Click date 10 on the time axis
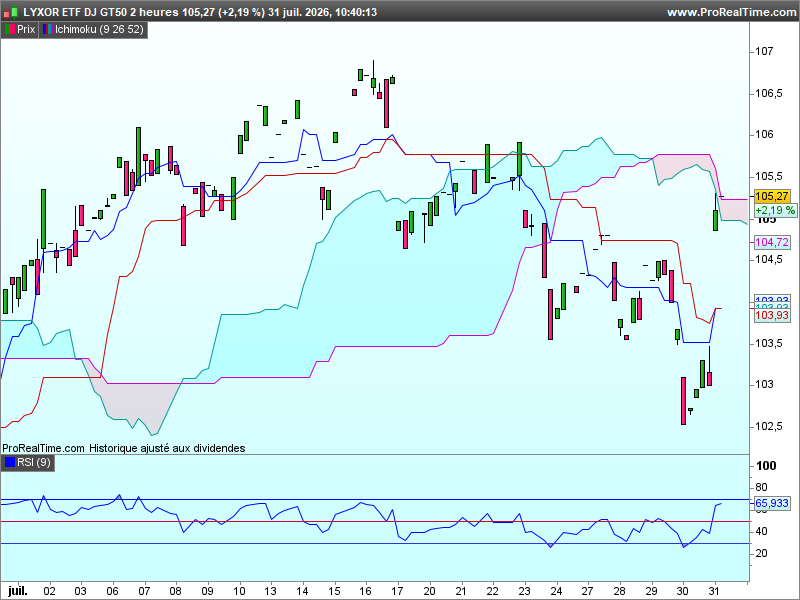Image resolution: width=800 pixels, height=600 pixels. [239, 591]
